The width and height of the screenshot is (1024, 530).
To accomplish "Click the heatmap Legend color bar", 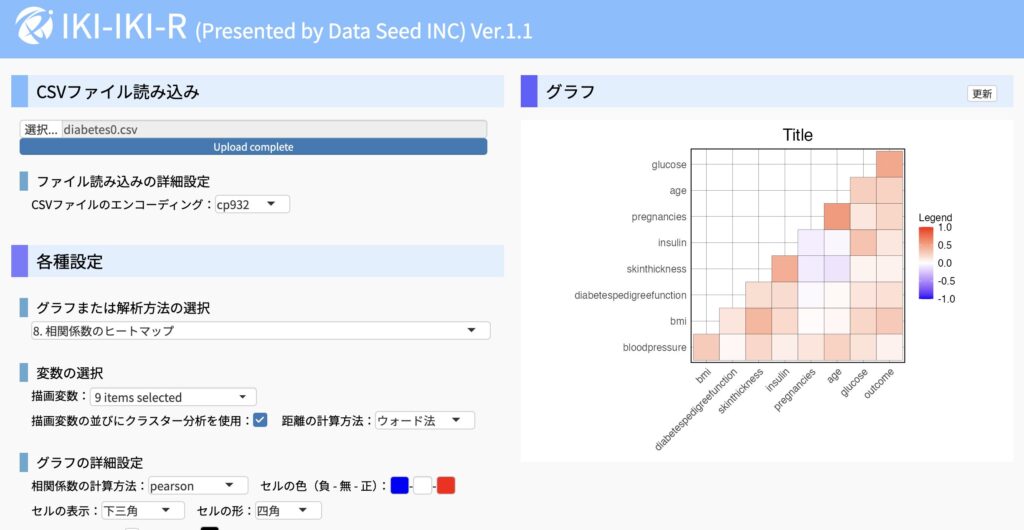I will pyautogui.click(x=927, y=263).
